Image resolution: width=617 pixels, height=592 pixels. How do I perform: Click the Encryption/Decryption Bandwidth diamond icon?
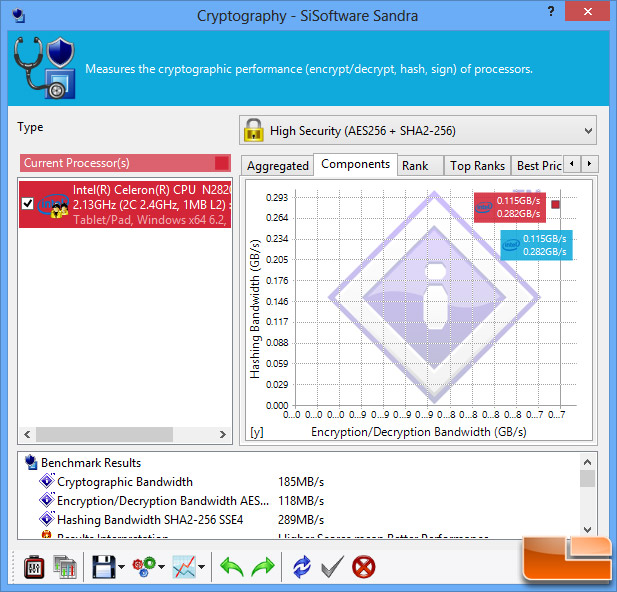click(x=47, y=500)
